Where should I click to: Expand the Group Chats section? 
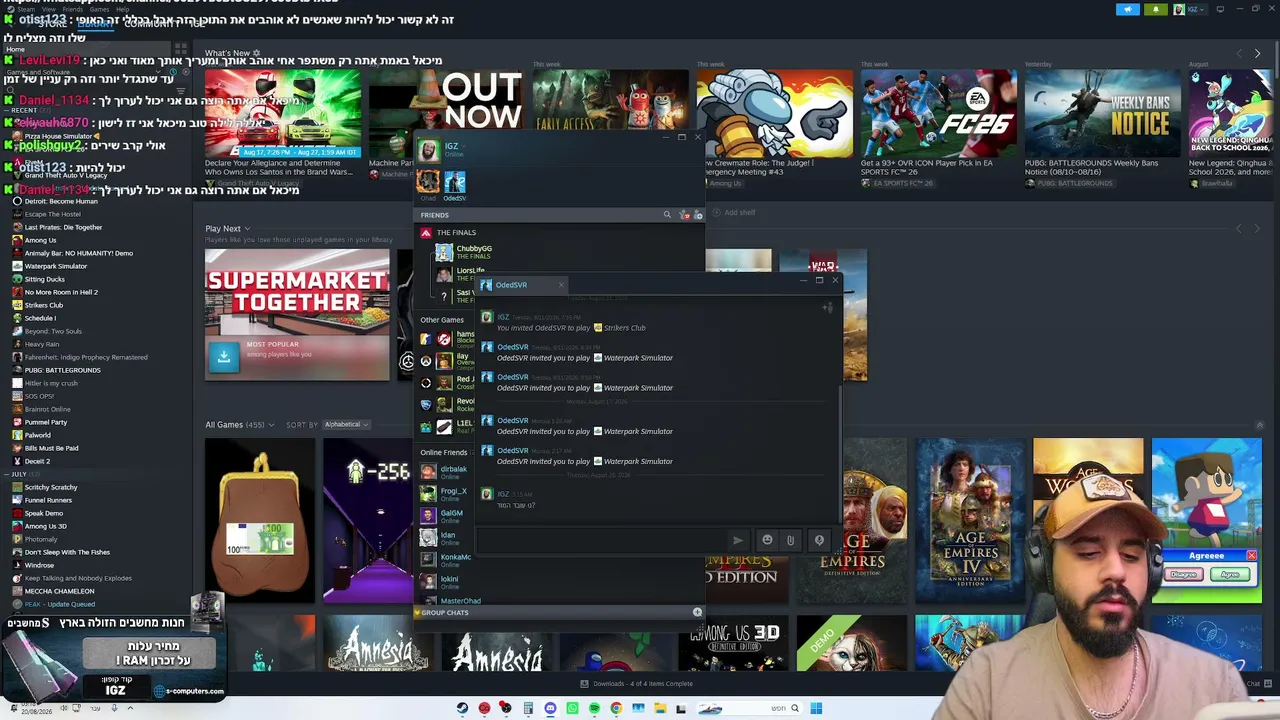(x=445, y=612)
